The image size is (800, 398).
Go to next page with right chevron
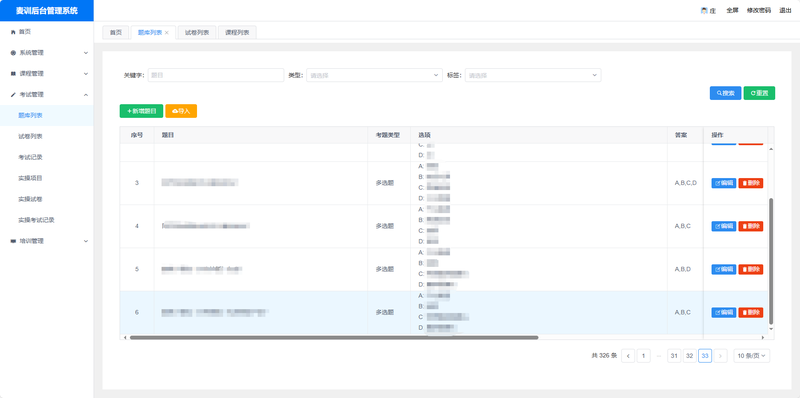tap(720, 356)
